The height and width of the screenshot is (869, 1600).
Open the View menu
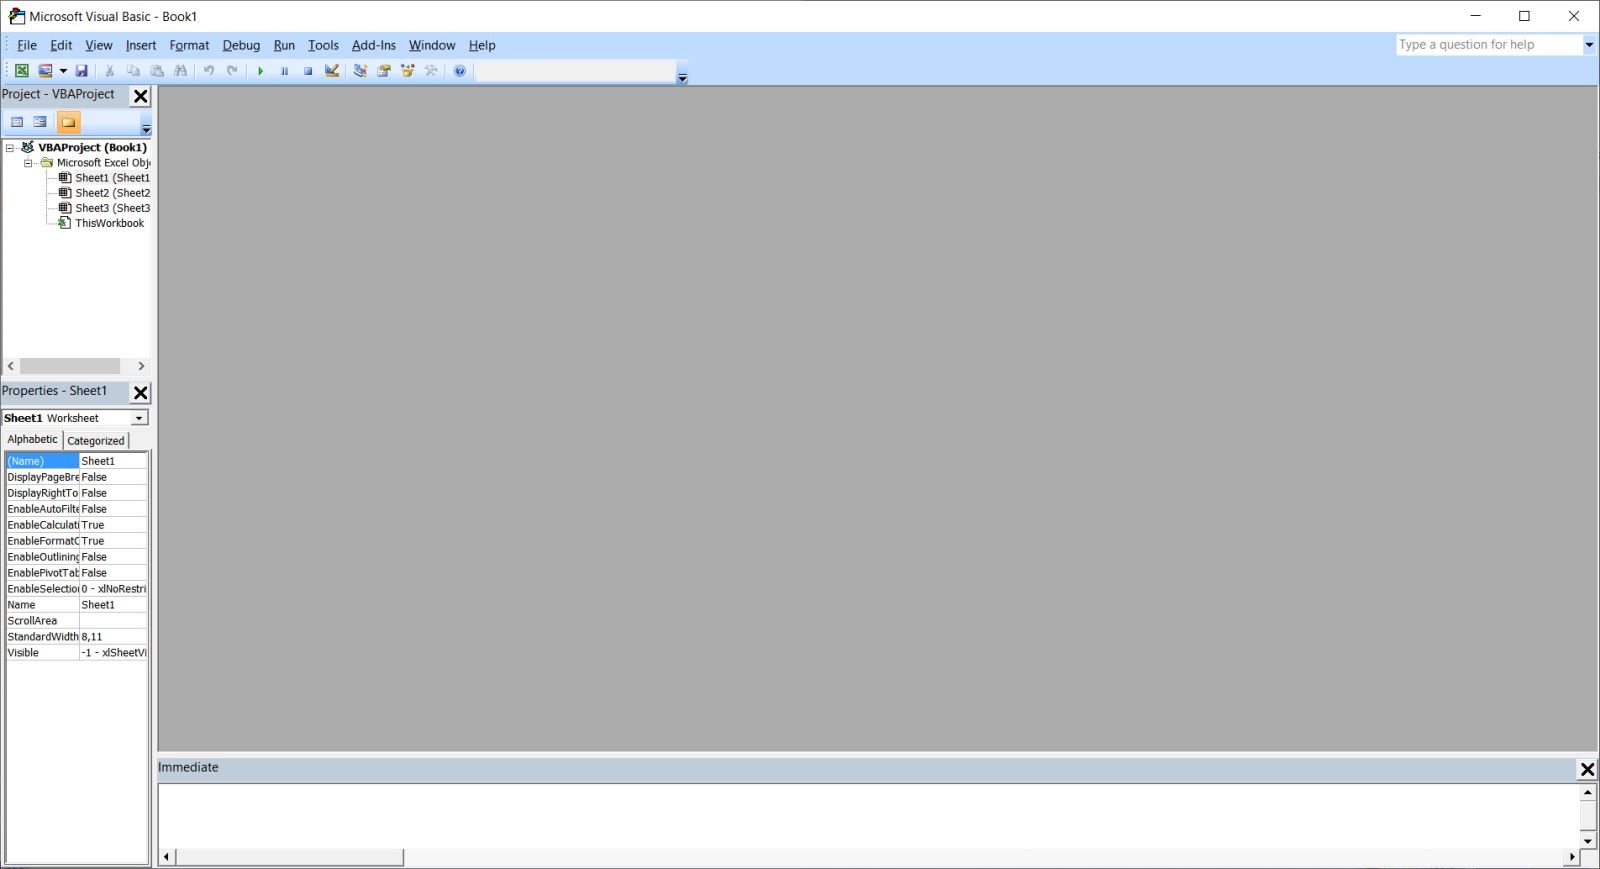98,45
